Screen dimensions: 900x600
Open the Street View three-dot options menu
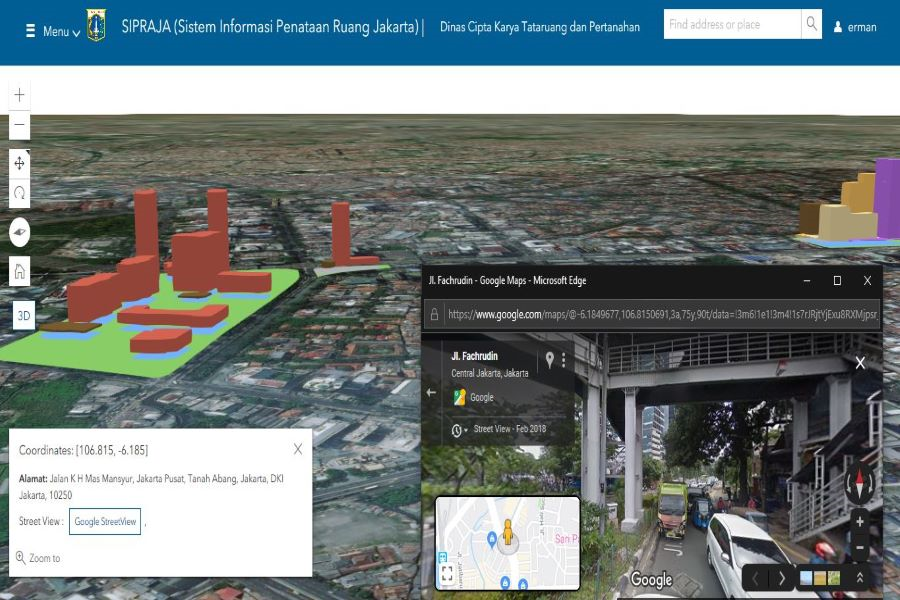tap(564, 360)
